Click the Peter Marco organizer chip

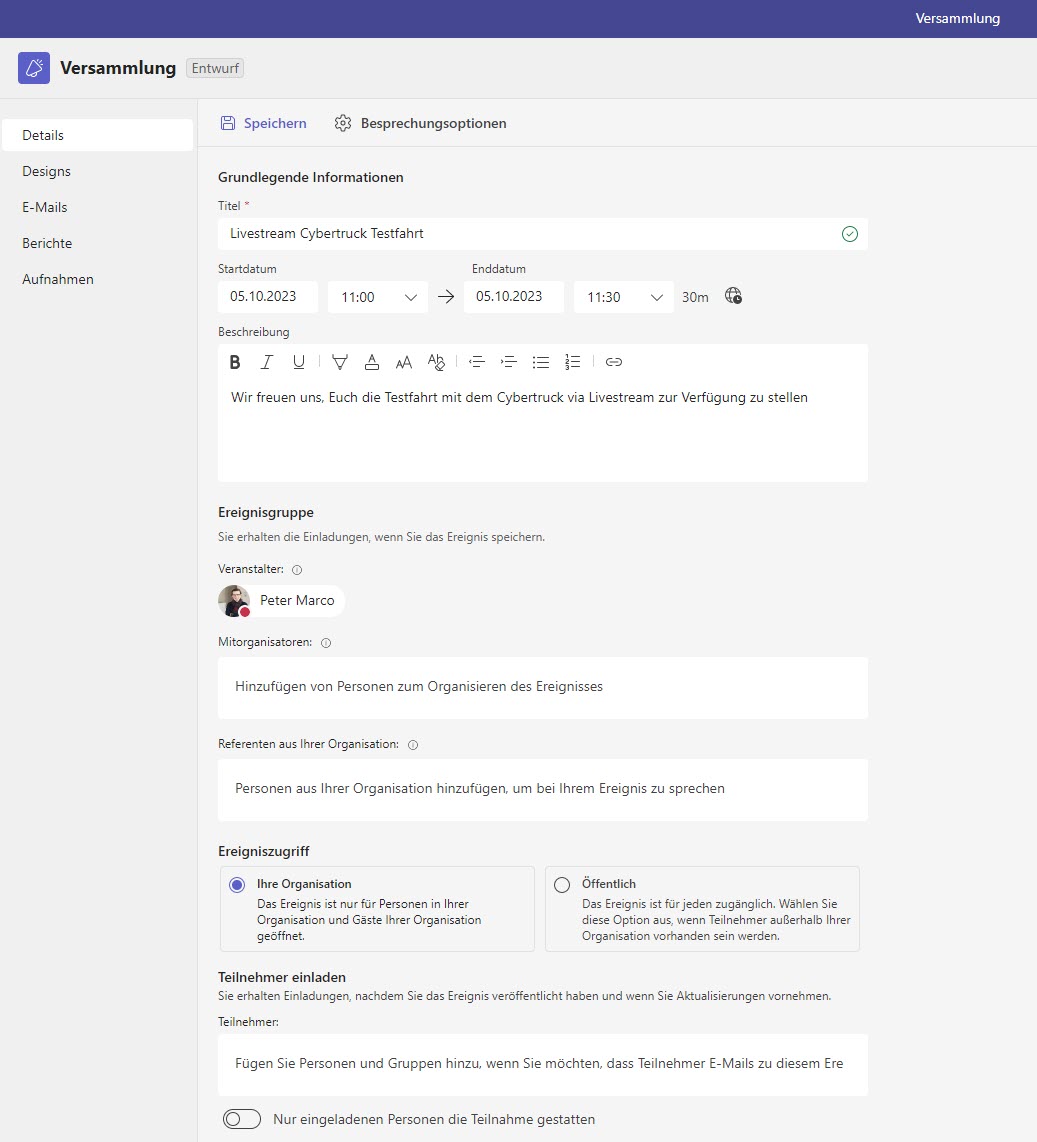pos(281,601)
